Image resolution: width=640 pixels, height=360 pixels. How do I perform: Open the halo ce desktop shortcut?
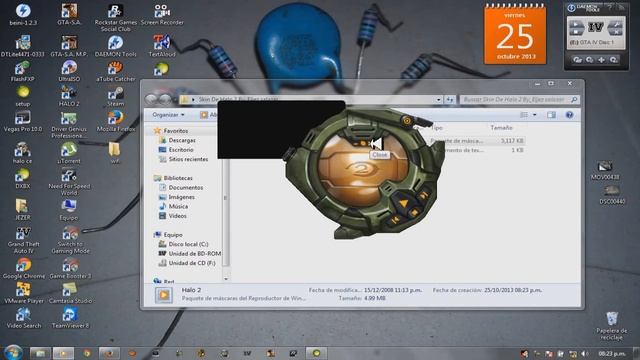(22, 153)
